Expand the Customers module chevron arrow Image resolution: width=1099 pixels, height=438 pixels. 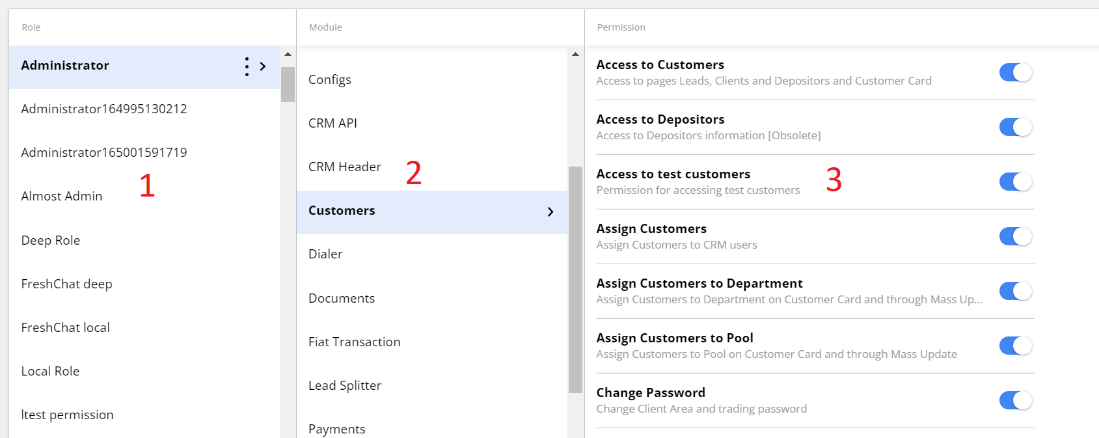[550, 212]
